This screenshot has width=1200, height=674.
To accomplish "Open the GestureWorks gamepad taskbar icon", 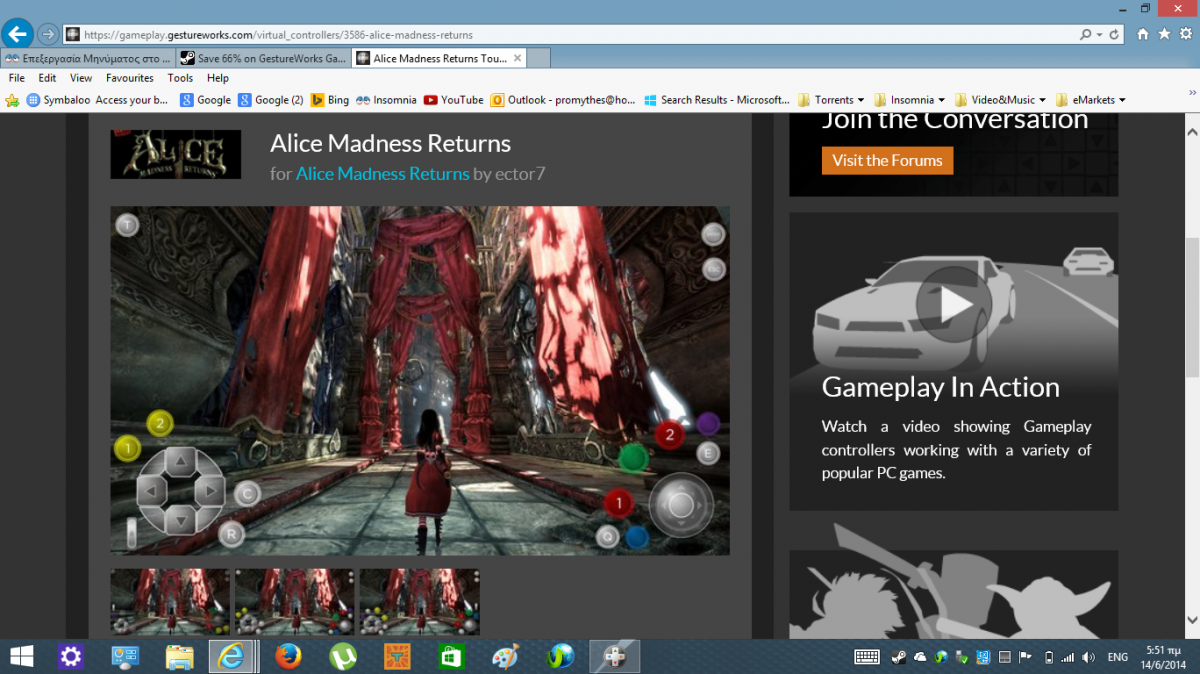I will point(615,657).
